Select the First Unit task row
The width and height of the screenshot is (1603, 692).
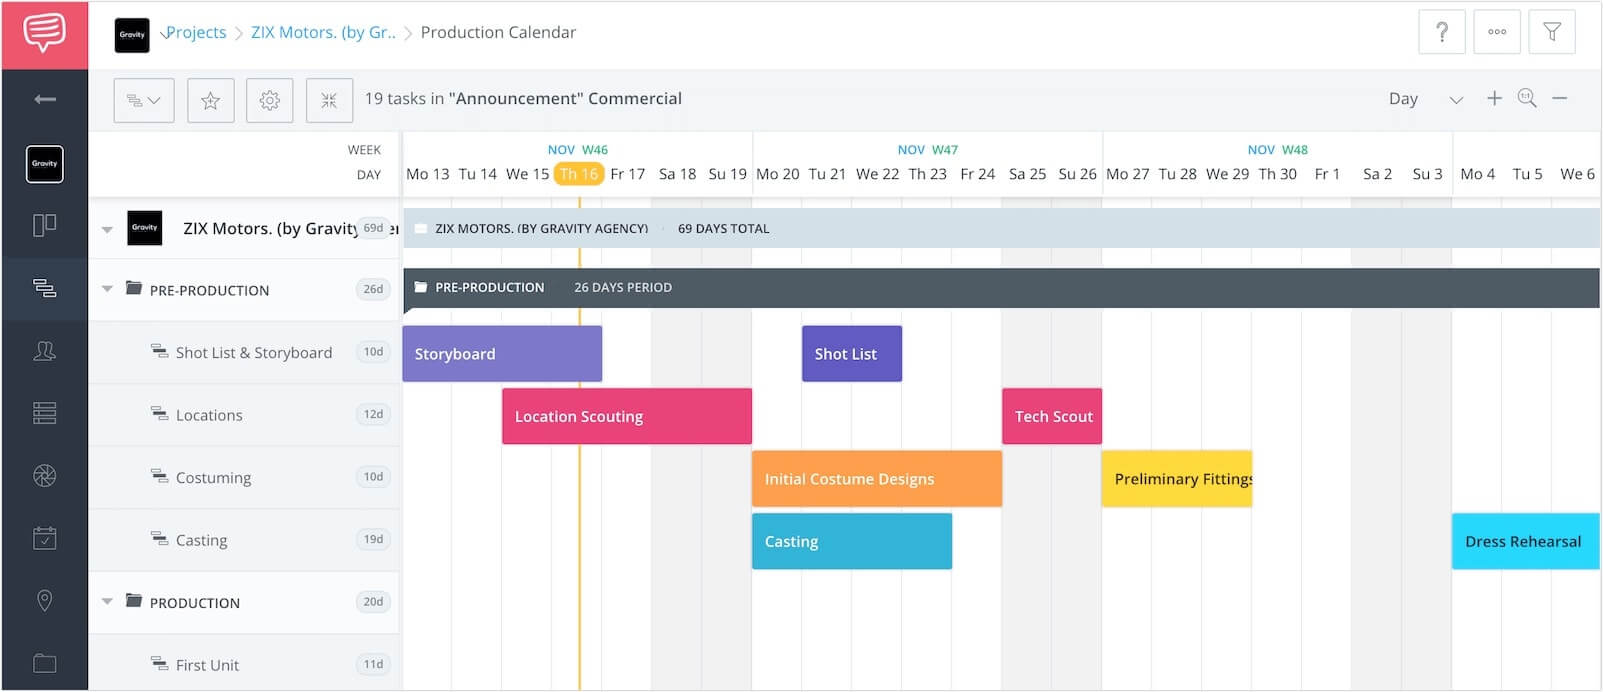(244, 664)
